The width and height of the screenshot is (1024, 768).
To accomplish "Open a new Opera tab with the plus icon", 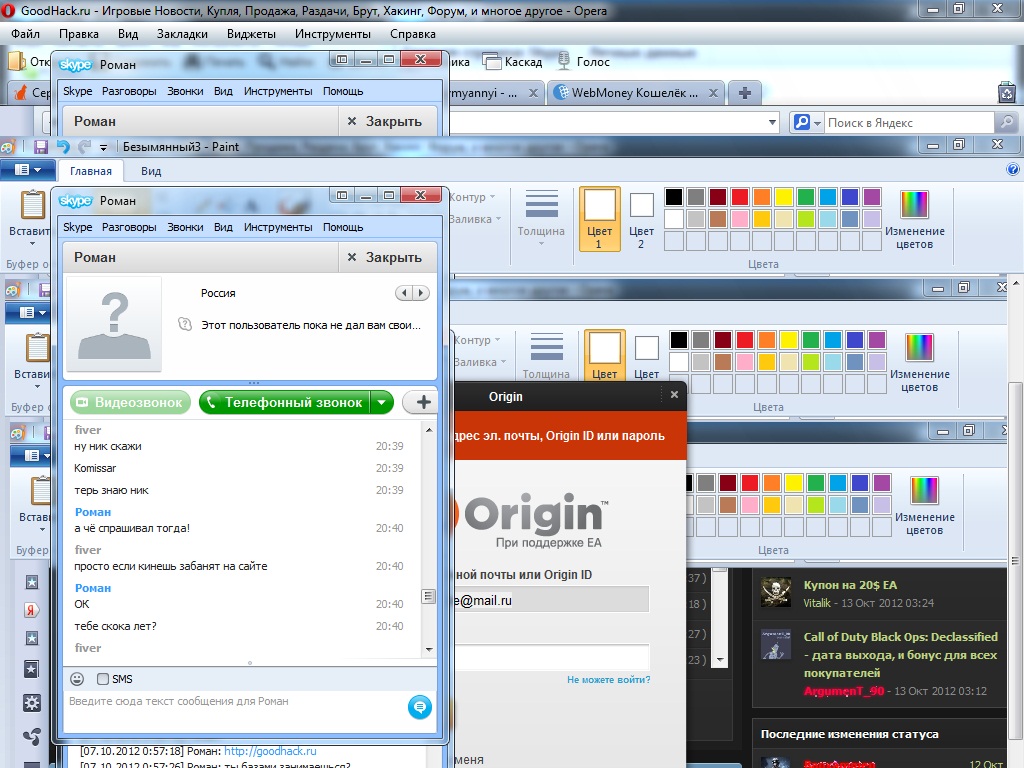I will [x=744, y=93].
